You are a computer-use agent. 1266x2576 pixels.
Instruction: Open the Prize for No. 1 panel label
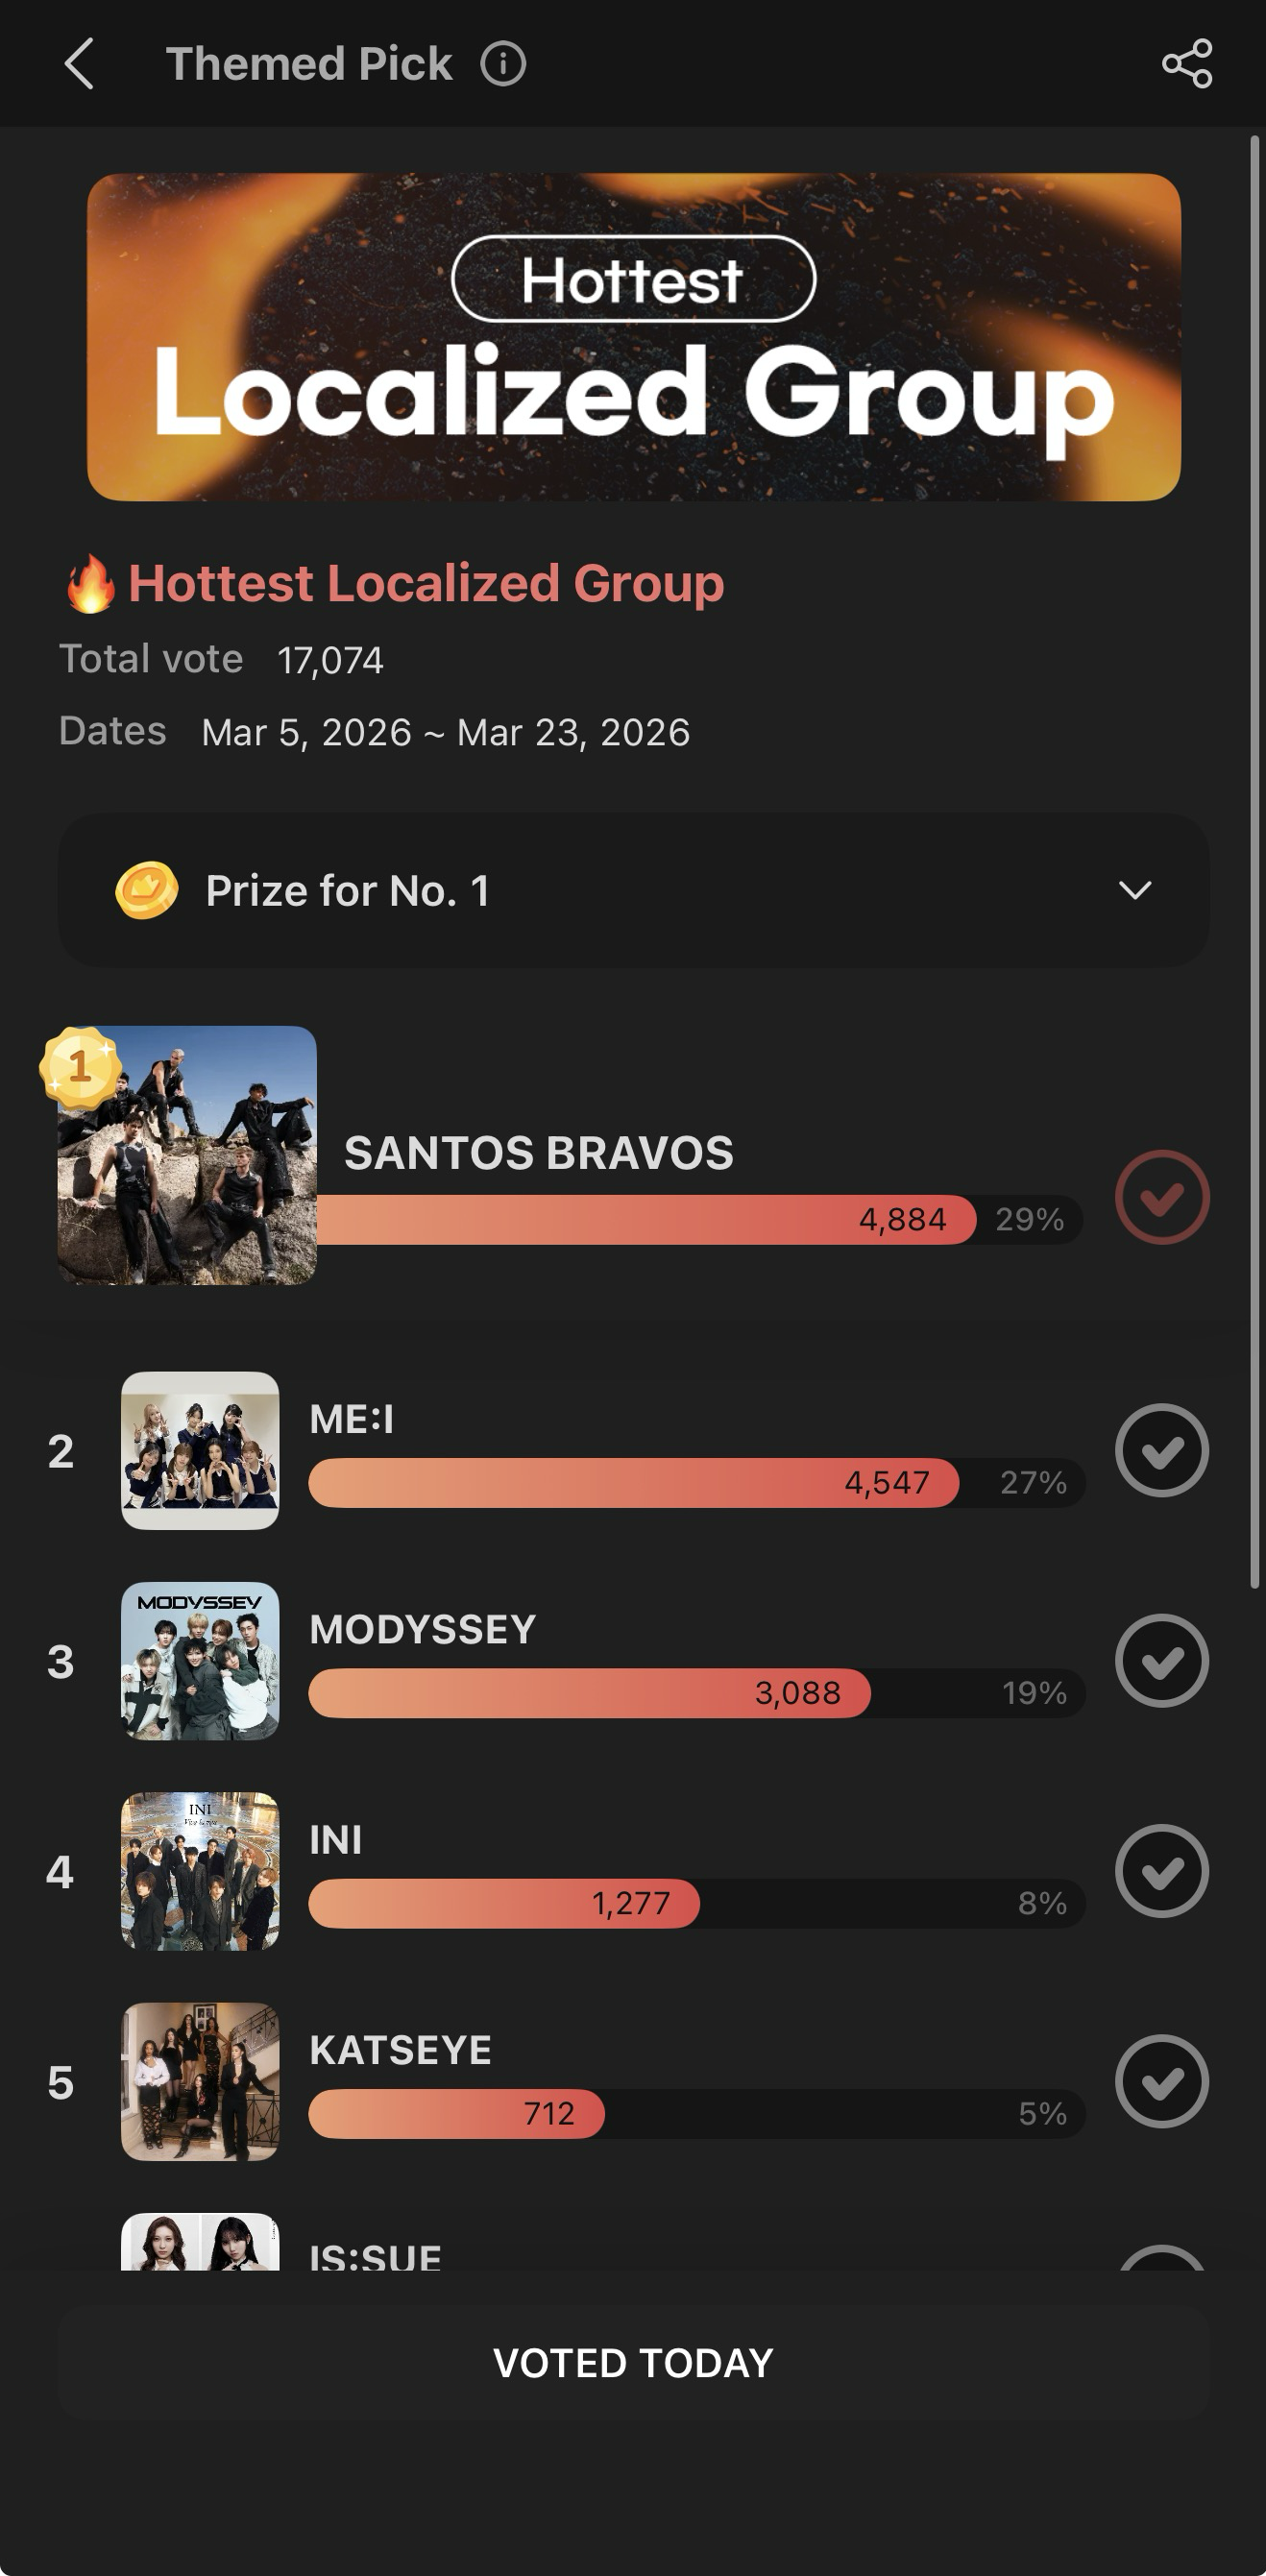pyautogui.click(x=347, y=891)
